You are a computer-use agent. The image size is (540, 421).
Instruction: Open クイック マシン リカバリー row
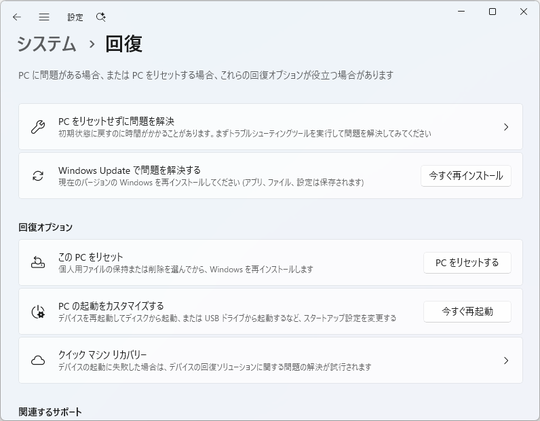coord(270,360)
